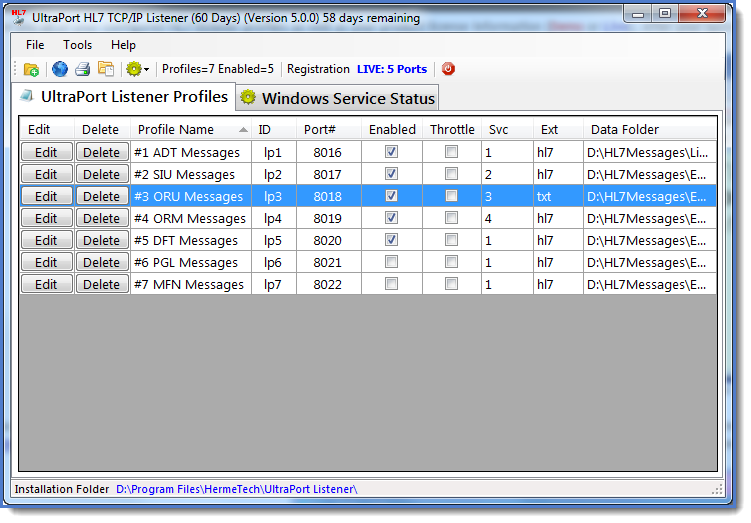The image size is (751, 523).
Task: Edit the #6 PGL Messages profile
Action: pyautogui.click(x=46, y=262)
